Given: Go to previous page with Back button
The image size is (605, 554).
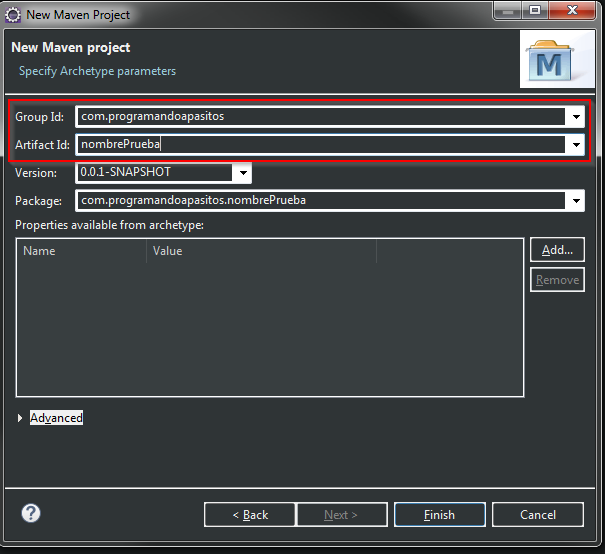Looking at the screenshot, I should 250,515.
